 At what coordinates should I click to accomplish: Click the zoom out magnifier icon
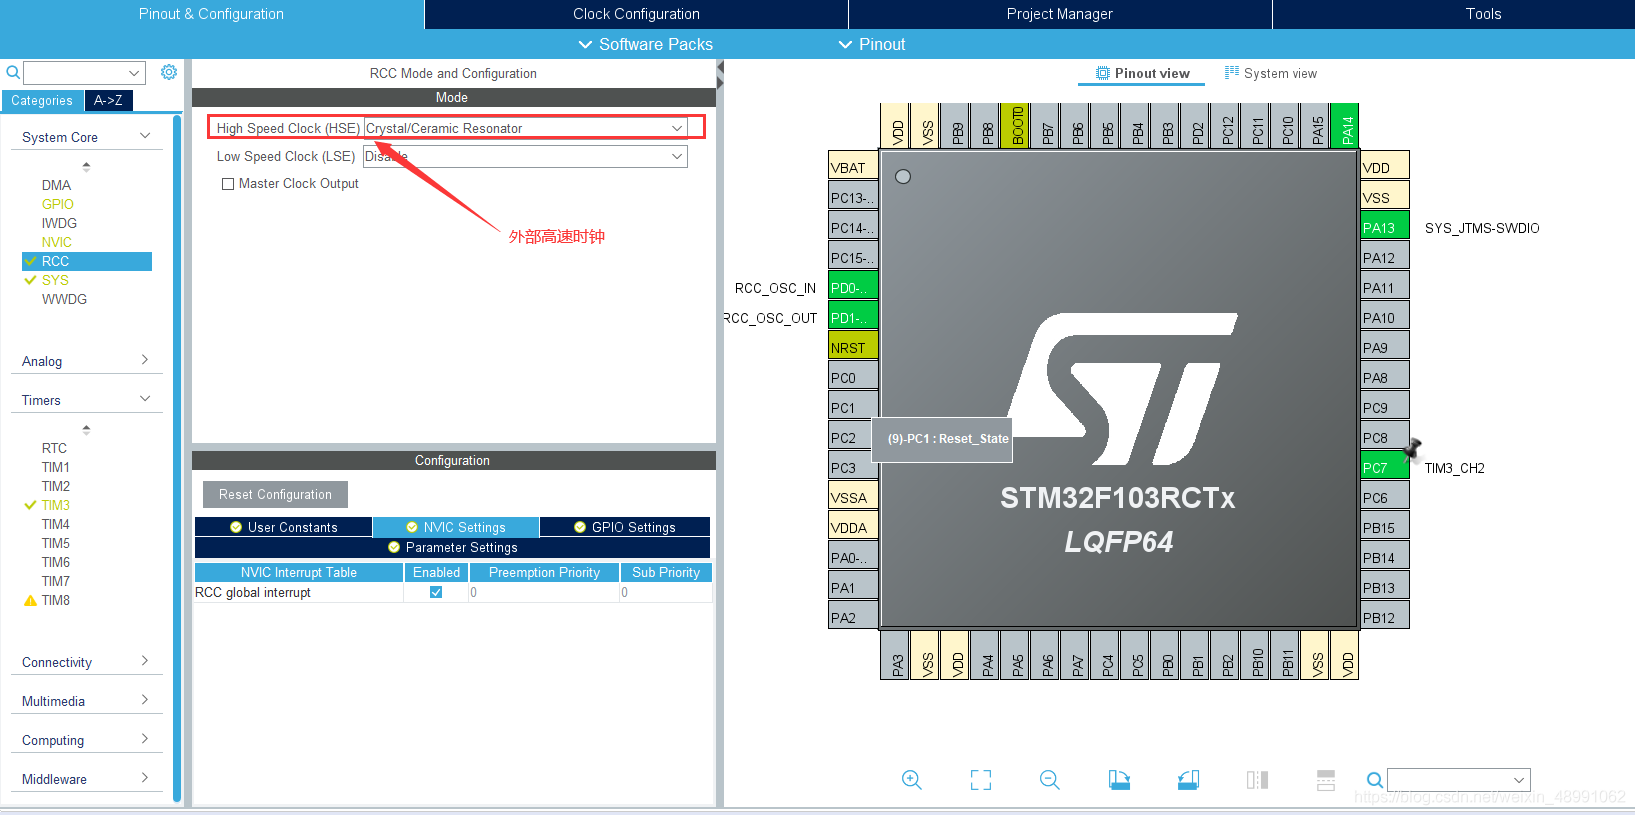[1050, 780]
